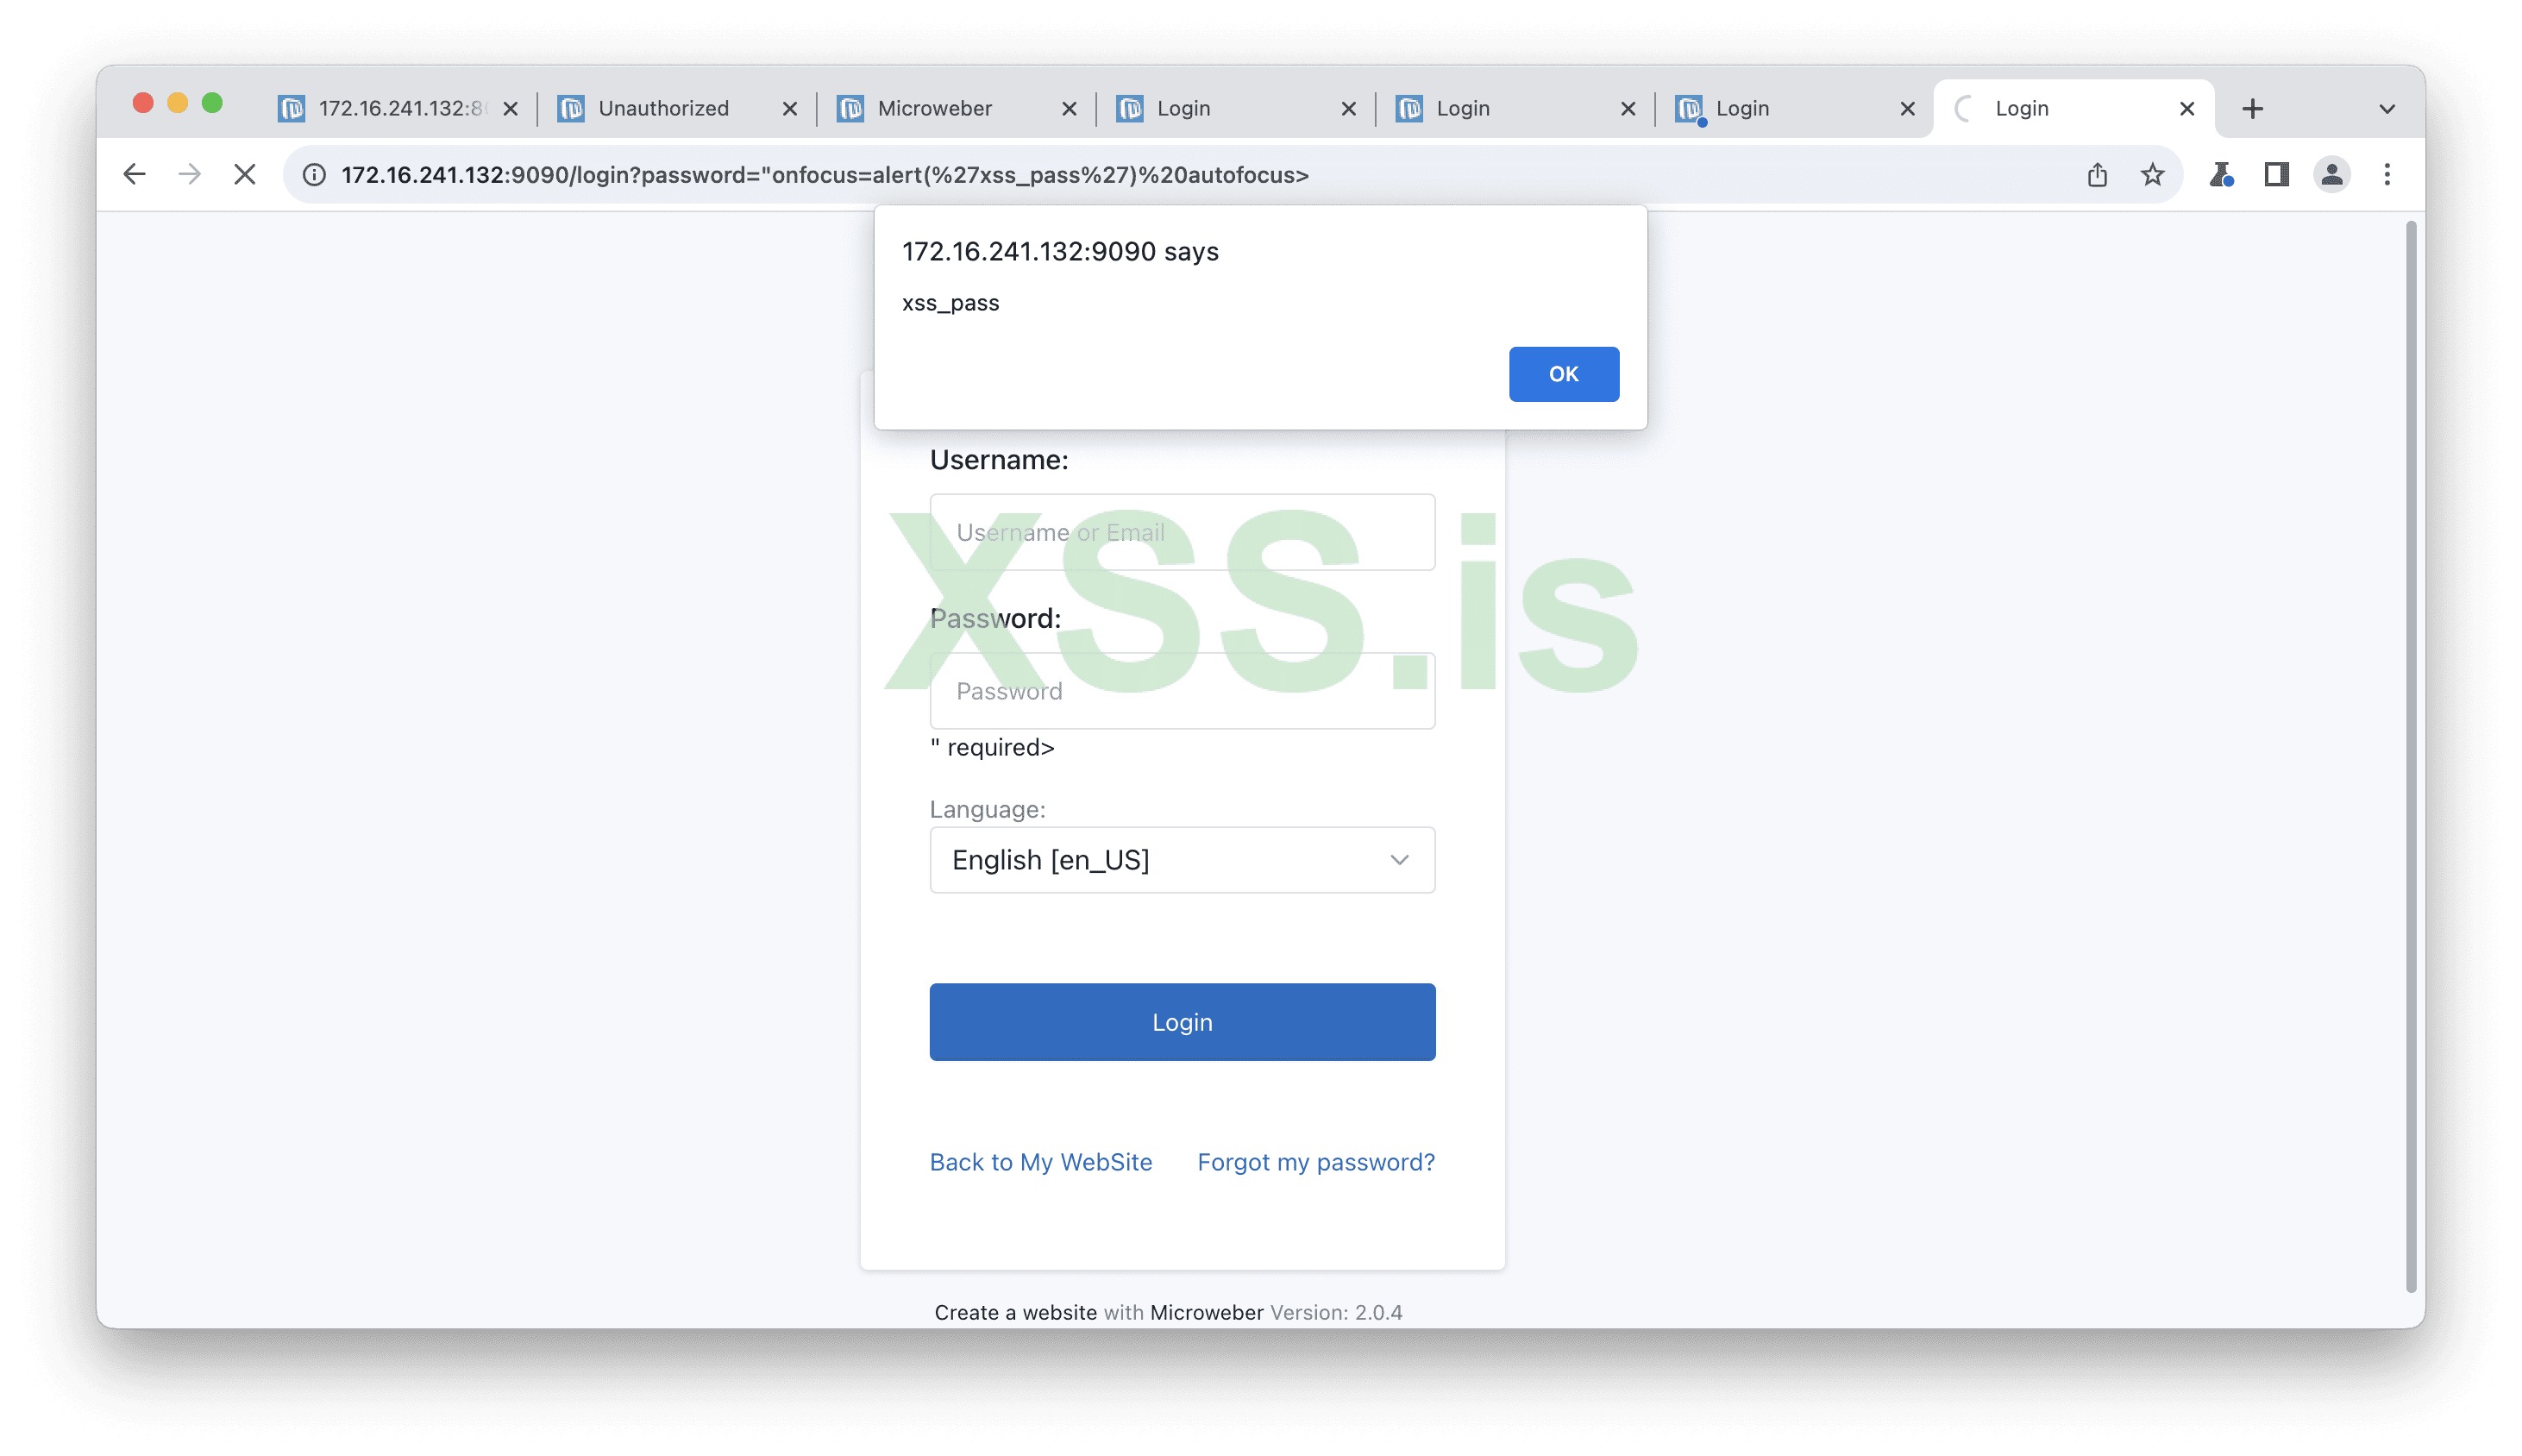Image resolution: width=2522 pixels, height=1456 pixels.
Task: Open a new tab with the plus button
Action: (x=2252, y=109)
